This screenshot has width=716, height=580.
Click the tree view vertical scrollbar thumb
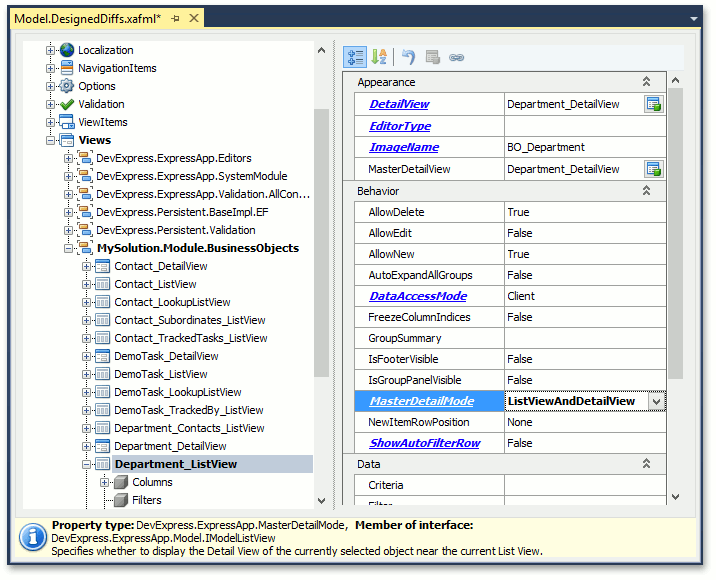pyautogui.click(x=321, y=243)
